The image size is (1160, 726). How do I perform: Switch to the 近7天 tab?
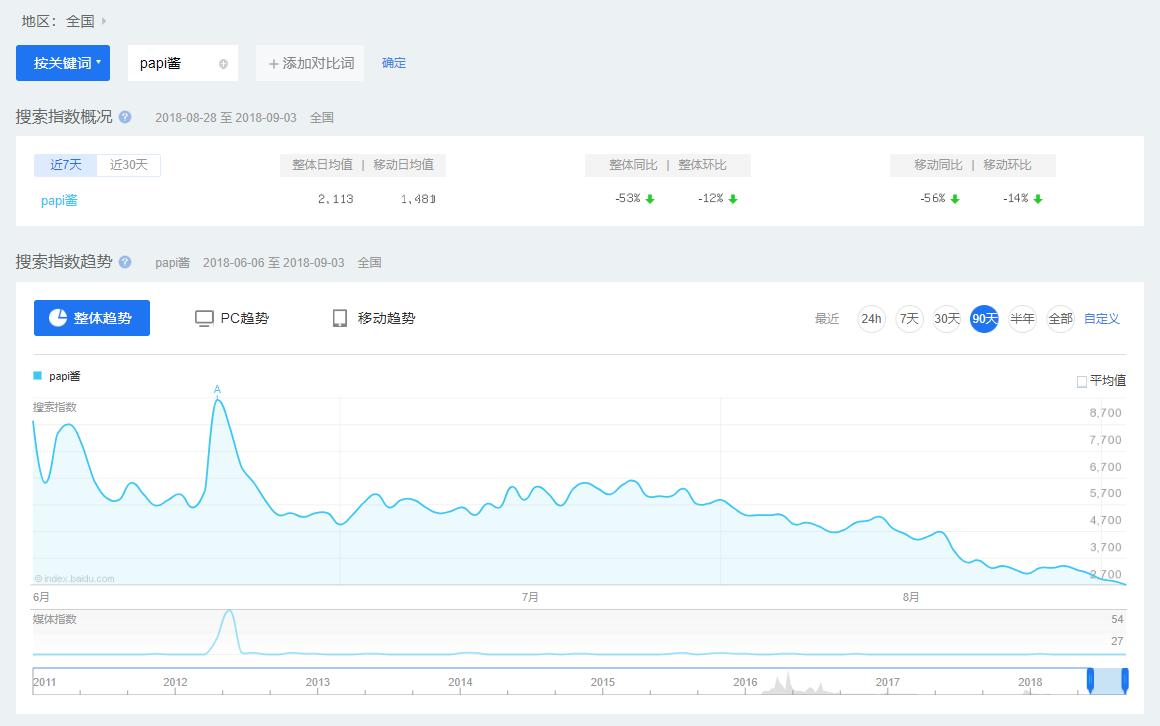click(65, 165)
